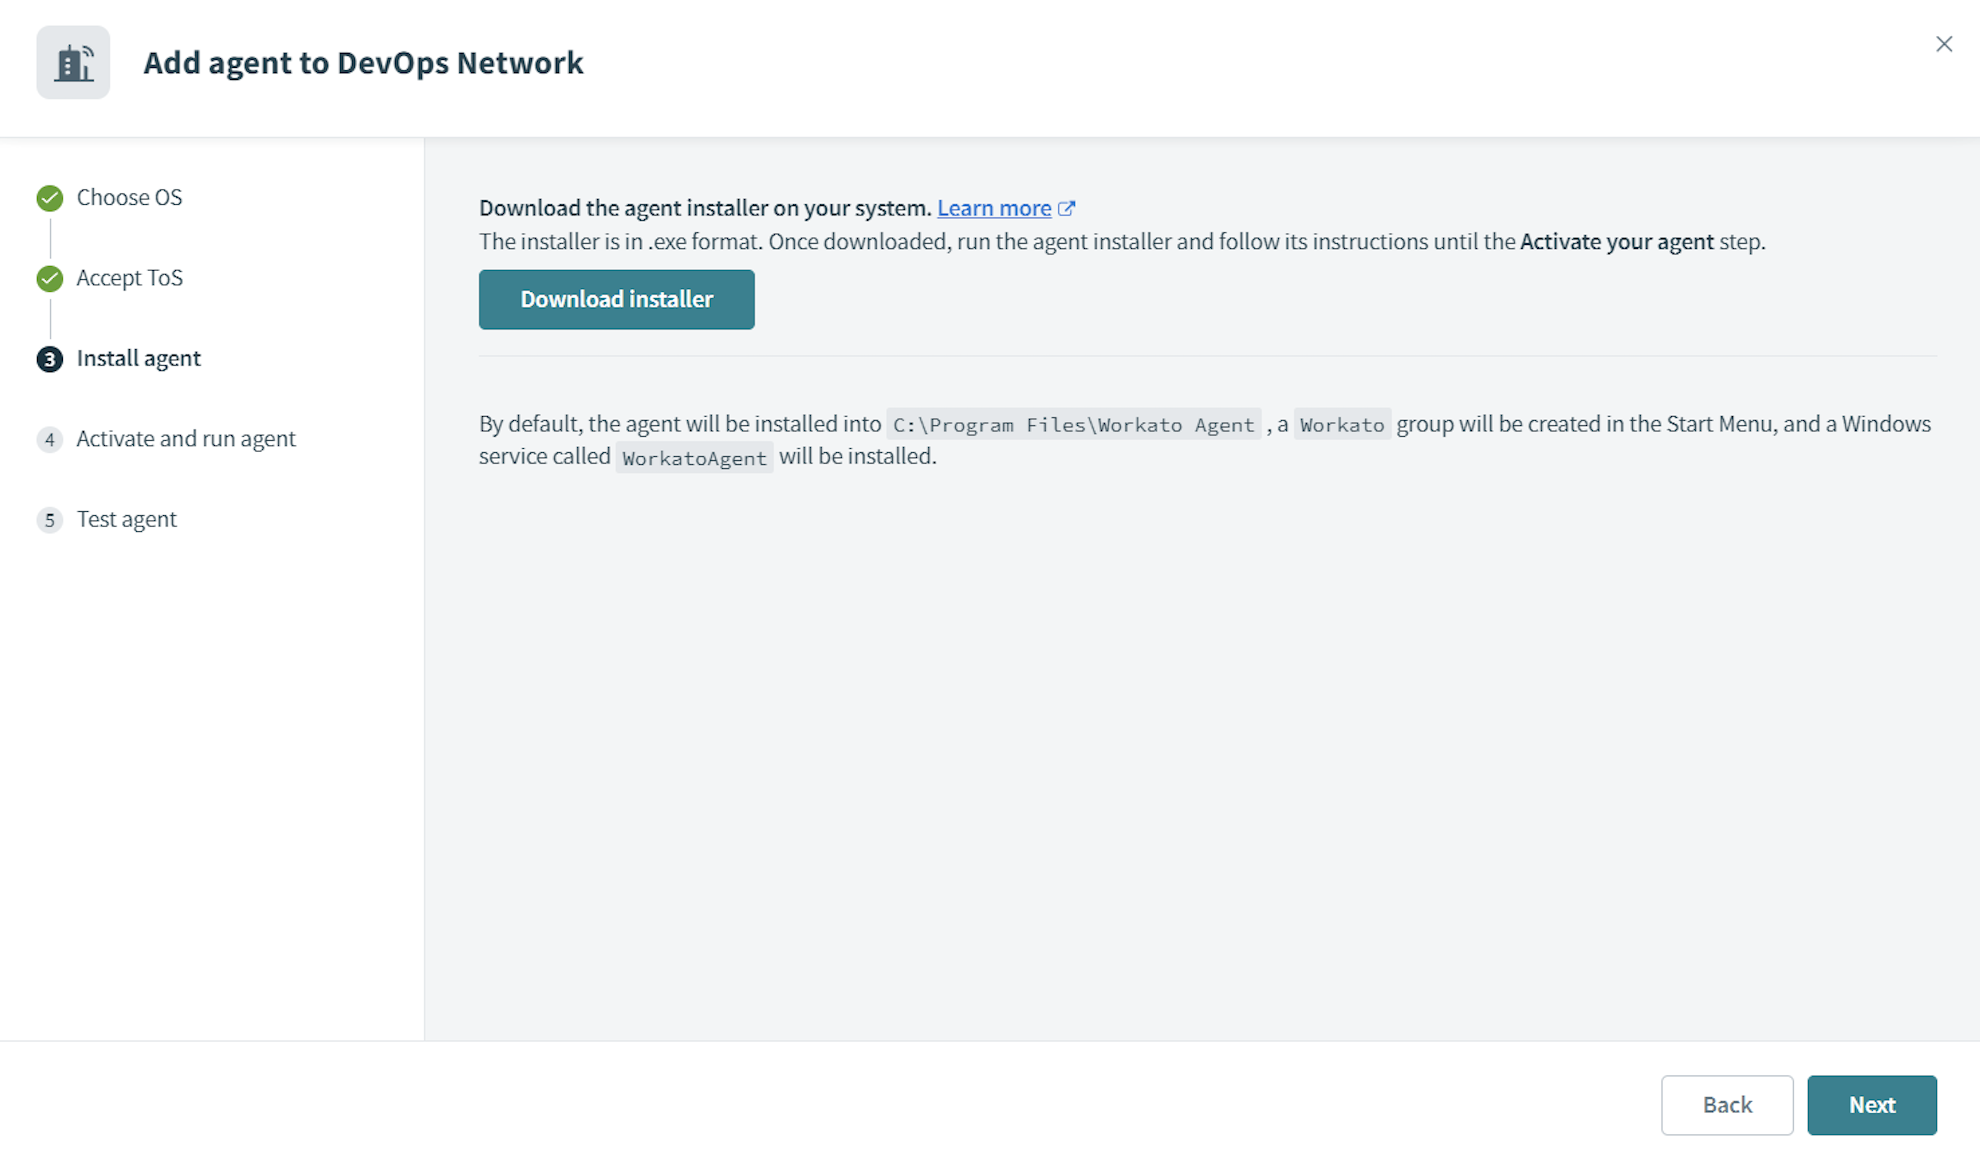Click the Back button

(x=1727, y=1105)
